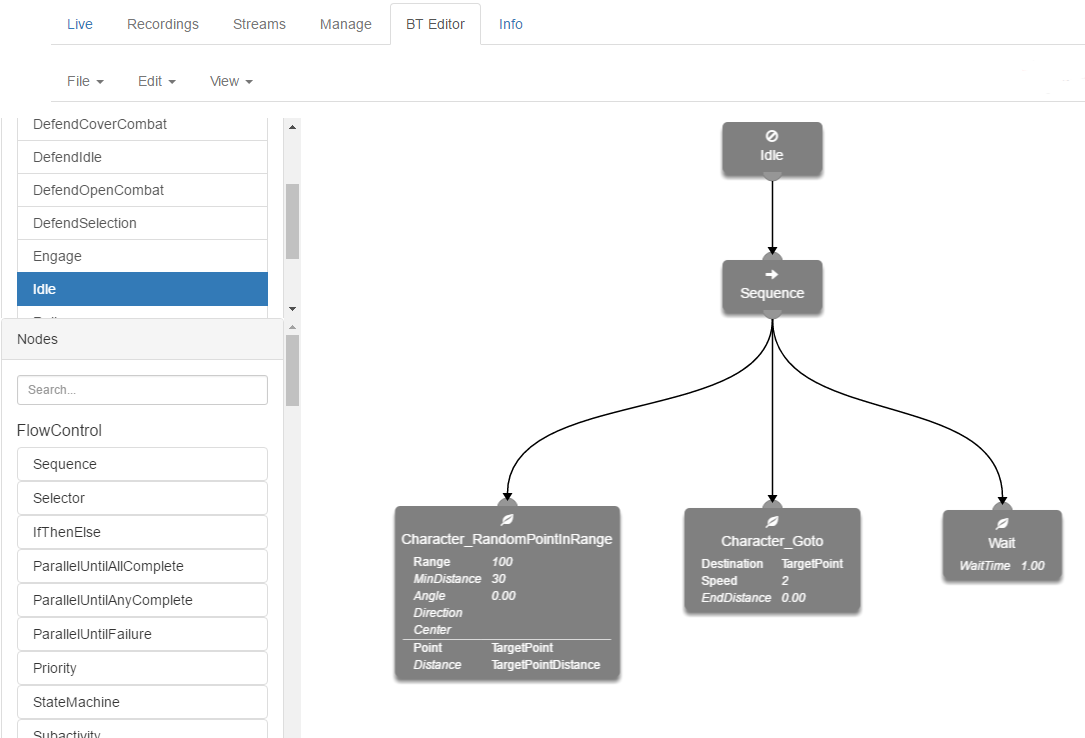Add a Selector flow control node
The height and width of the screenshot is (738, 1085).
142,498
